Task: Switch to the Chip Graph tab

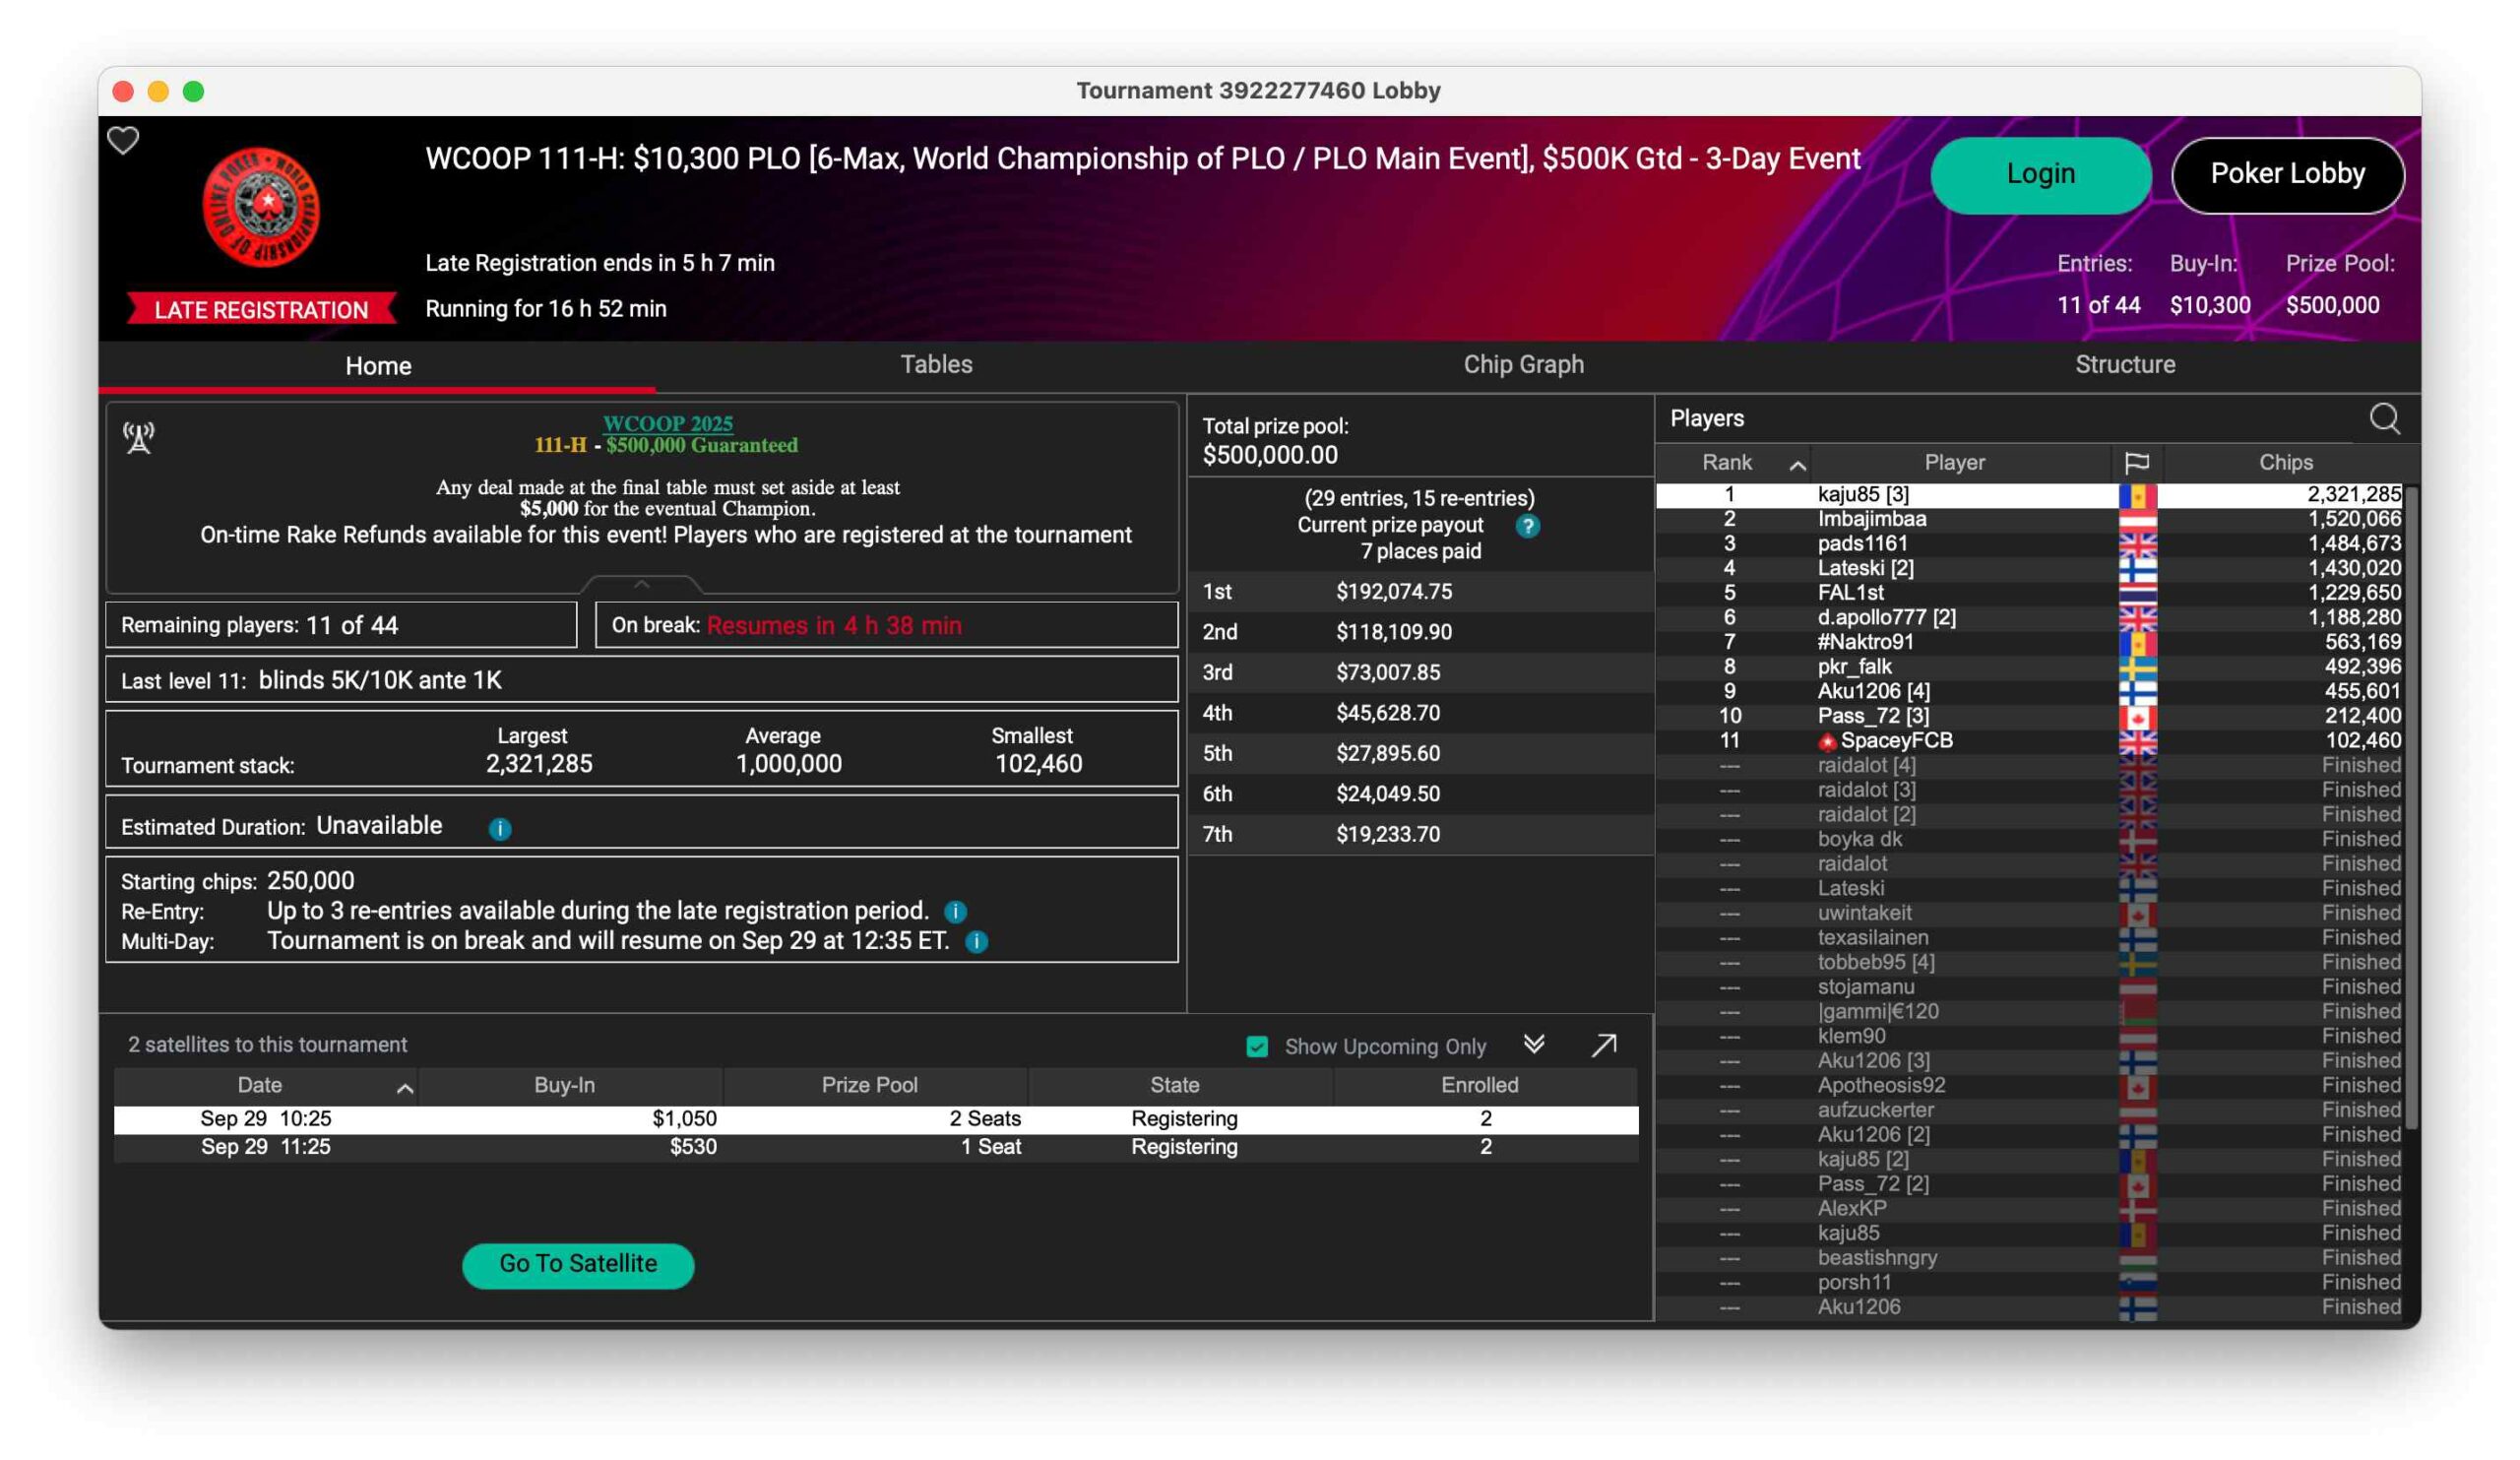Action: 1523,365
